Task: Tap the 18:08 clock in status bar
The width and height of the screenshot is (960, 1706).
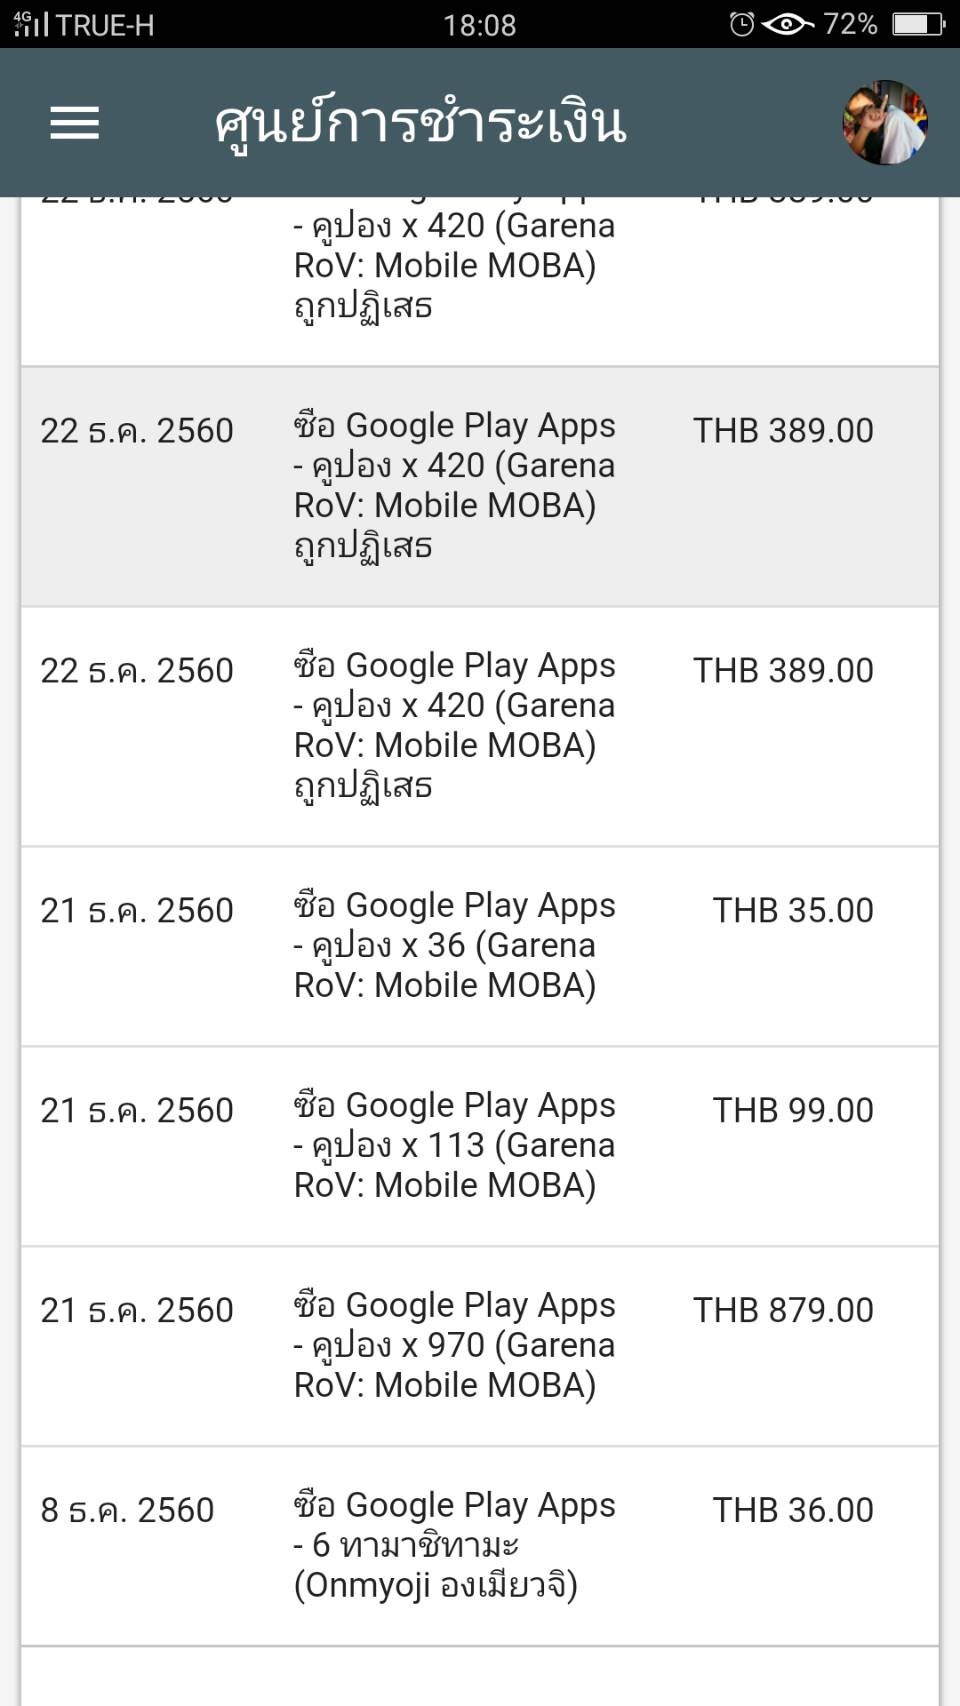Action: (479, 25)
